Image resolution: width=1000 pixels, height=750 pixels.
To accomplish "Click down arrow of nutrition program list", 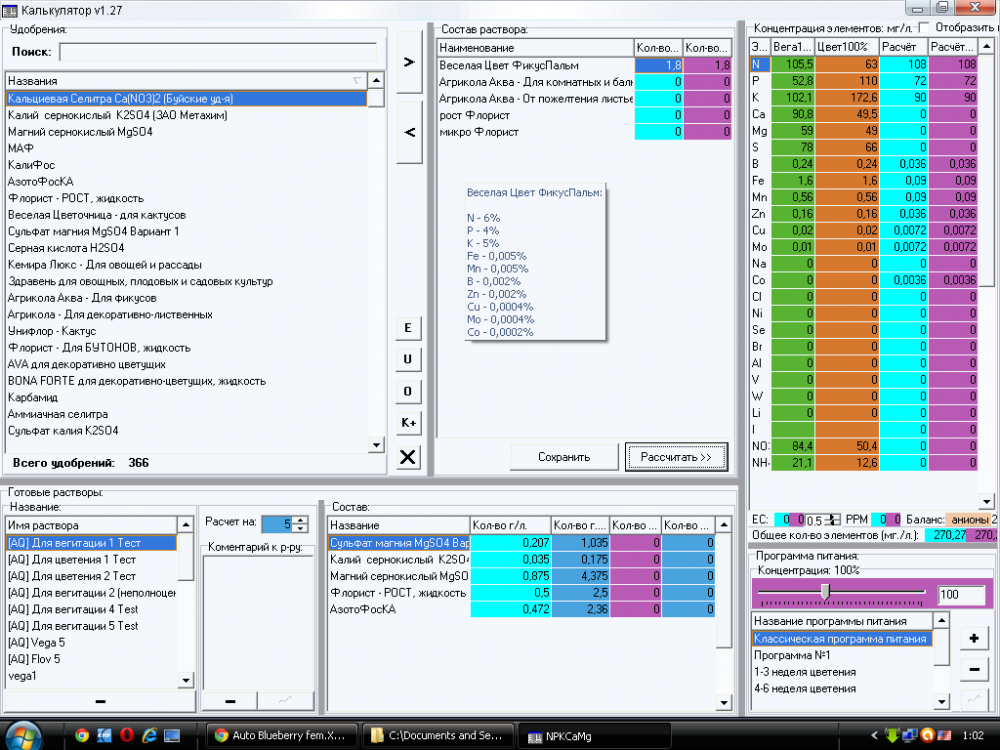I will pyautogui.click(x=941, y=702).
